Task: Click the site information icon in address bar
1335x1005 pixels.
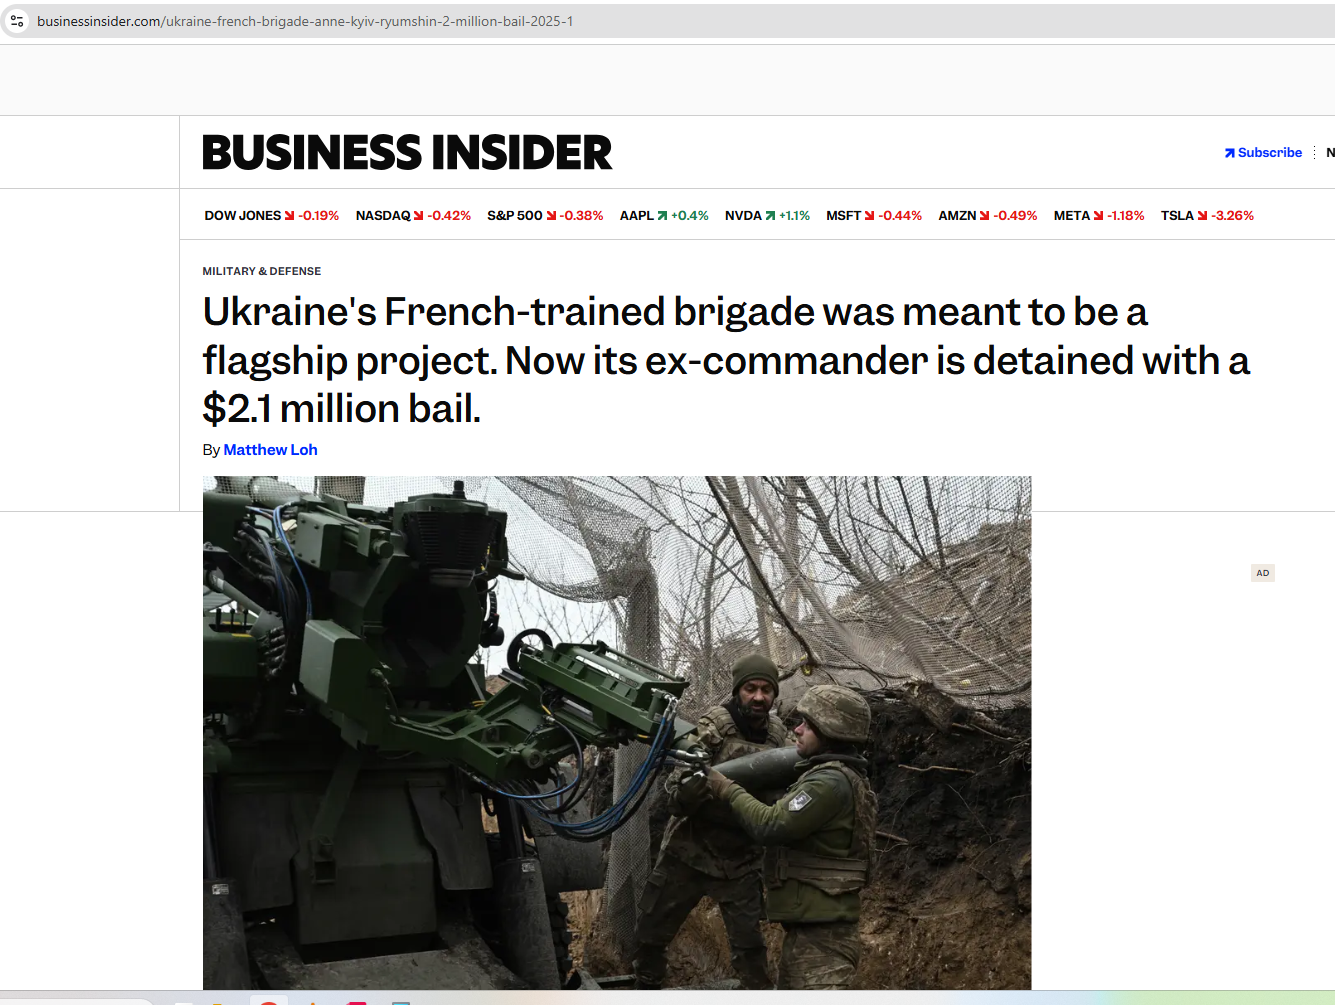Action: [x=17, y=21]
